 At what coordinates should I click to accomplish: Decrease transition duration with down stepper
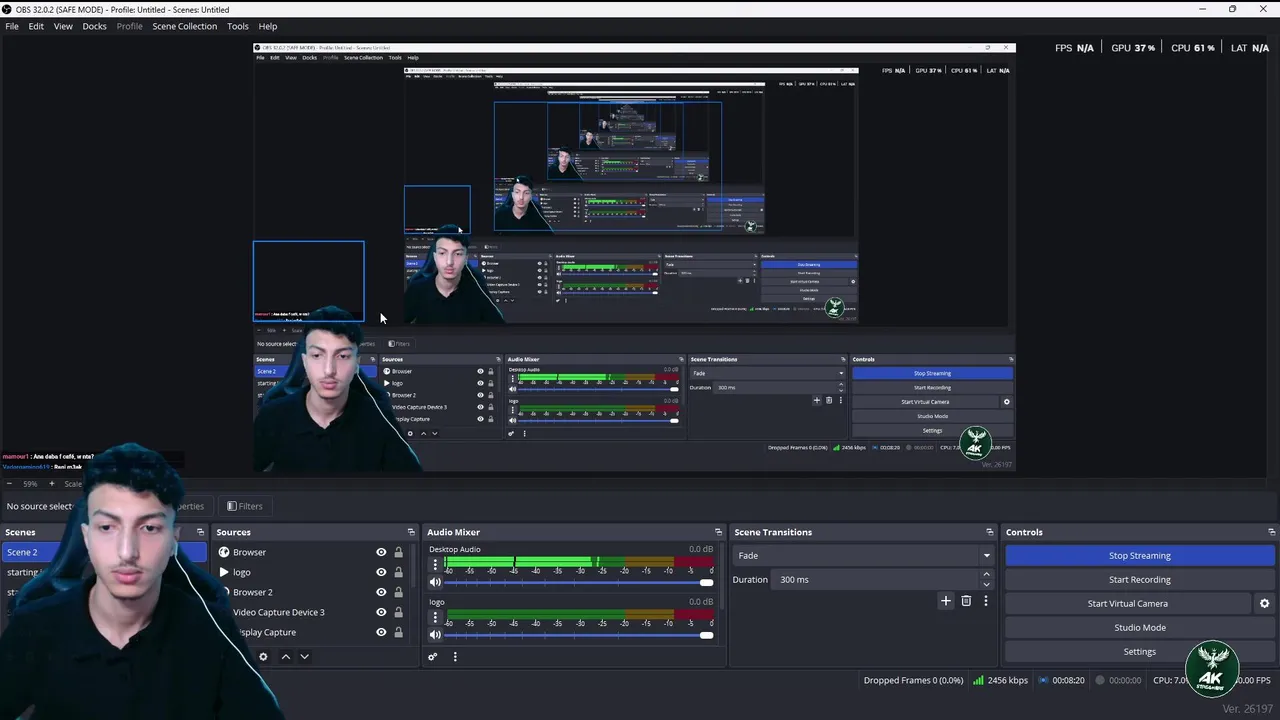coord(987,584)
